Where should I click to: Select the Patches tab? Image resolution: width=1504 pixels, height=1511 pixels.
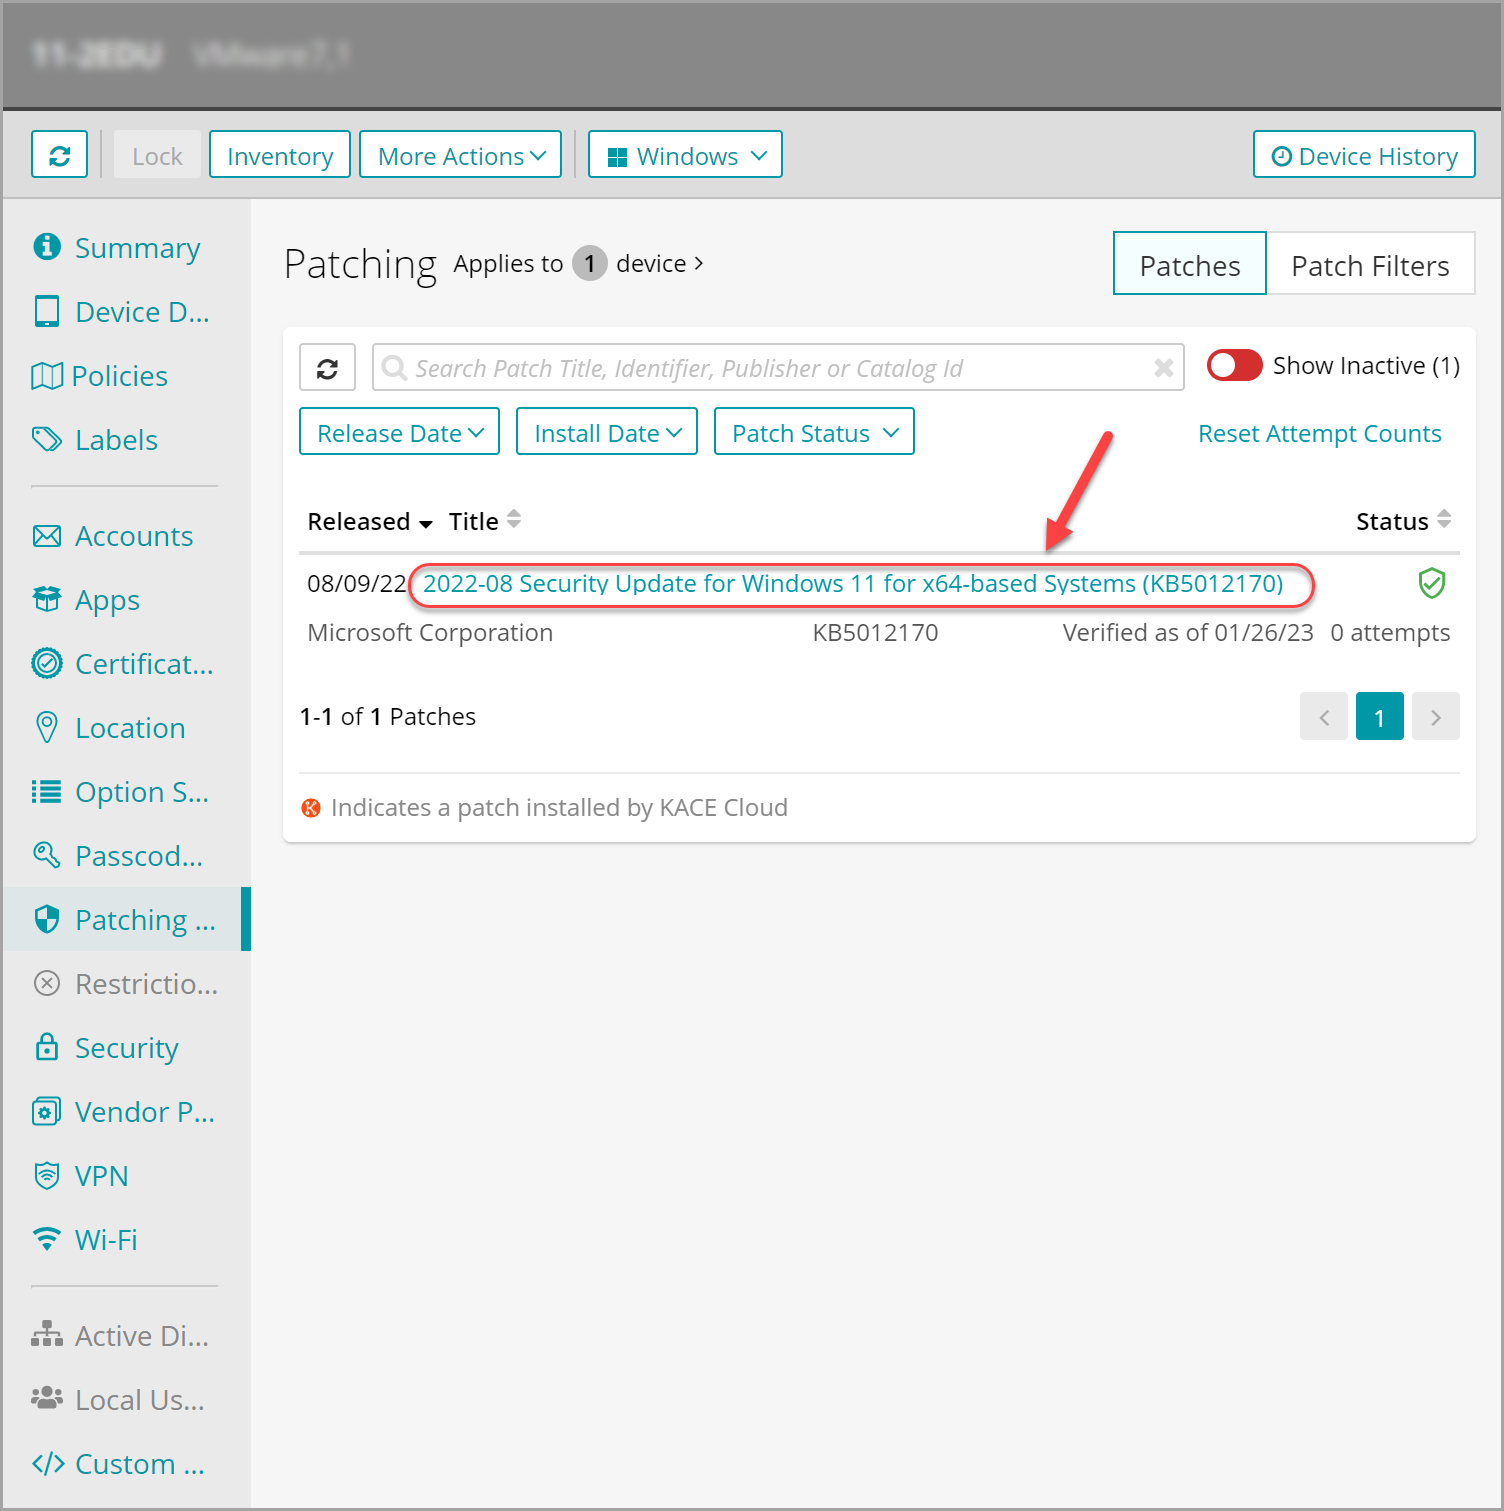(x=1189, y=265)
